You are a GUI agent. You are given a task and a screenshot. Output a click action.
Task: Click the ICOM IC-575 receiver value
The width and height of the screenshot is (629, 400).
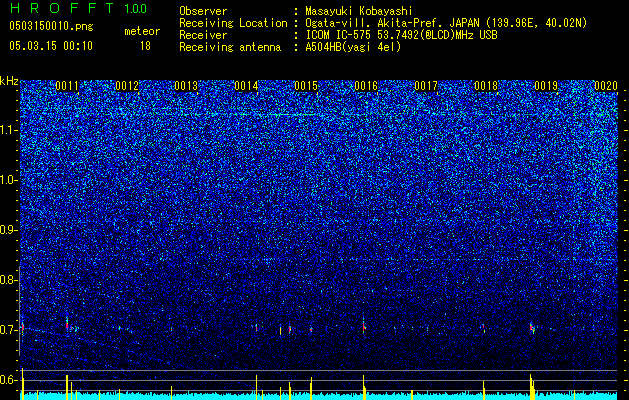tap(401, 35)
